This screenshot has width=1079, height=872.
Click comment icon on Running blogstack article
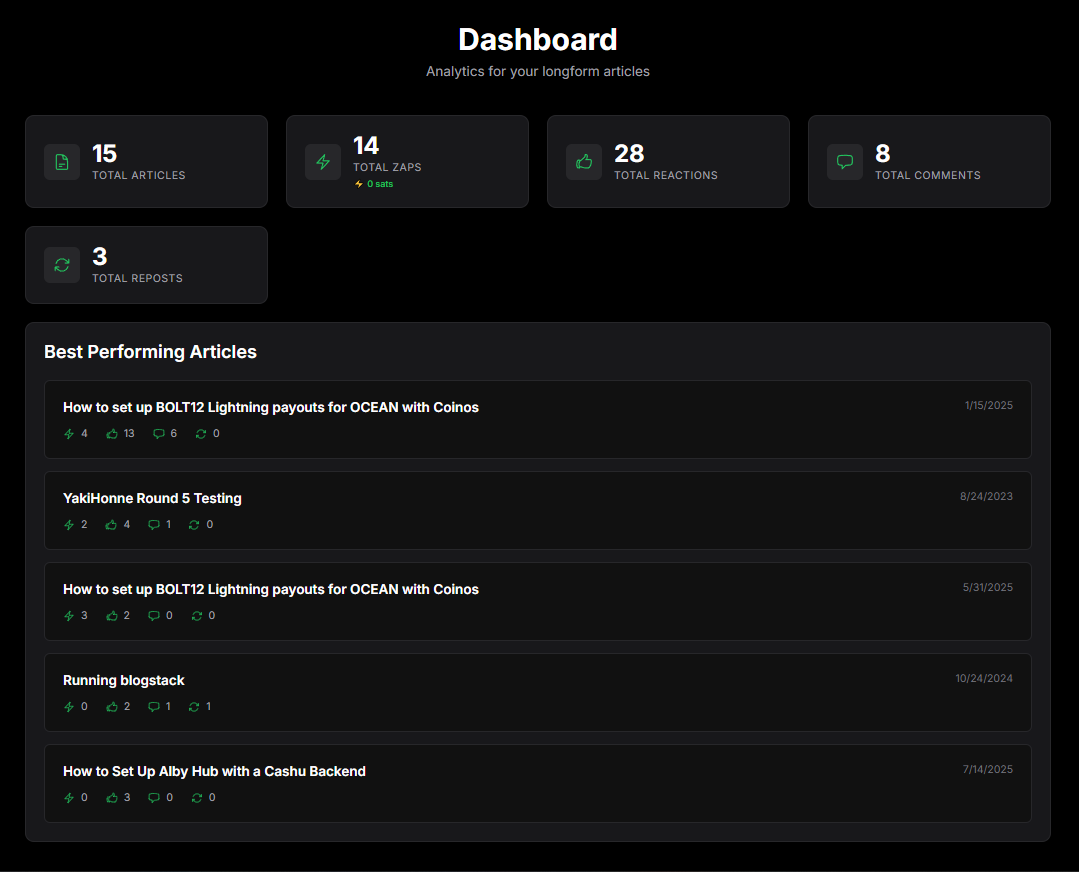point(153,707)
